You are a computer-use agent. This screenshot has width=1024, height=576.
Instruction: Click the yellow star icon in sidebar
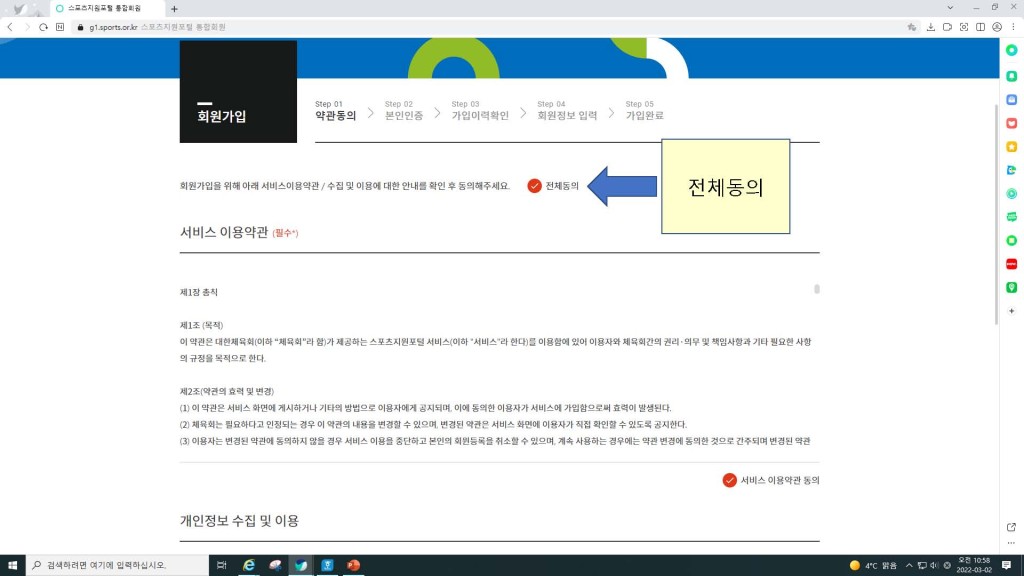[1011, 147]
